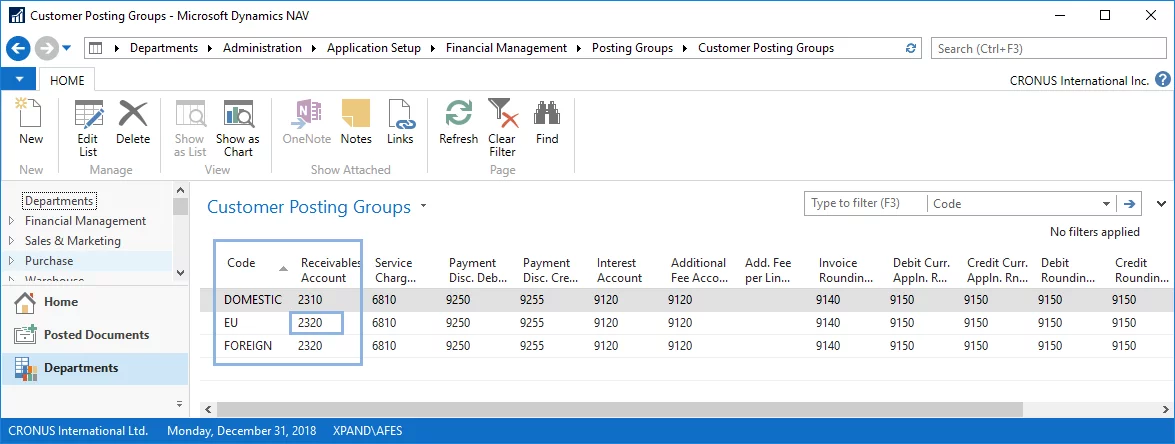Open the Customer Posting Groups title dropdown
1175x444 pixels.
pos(423,207)
